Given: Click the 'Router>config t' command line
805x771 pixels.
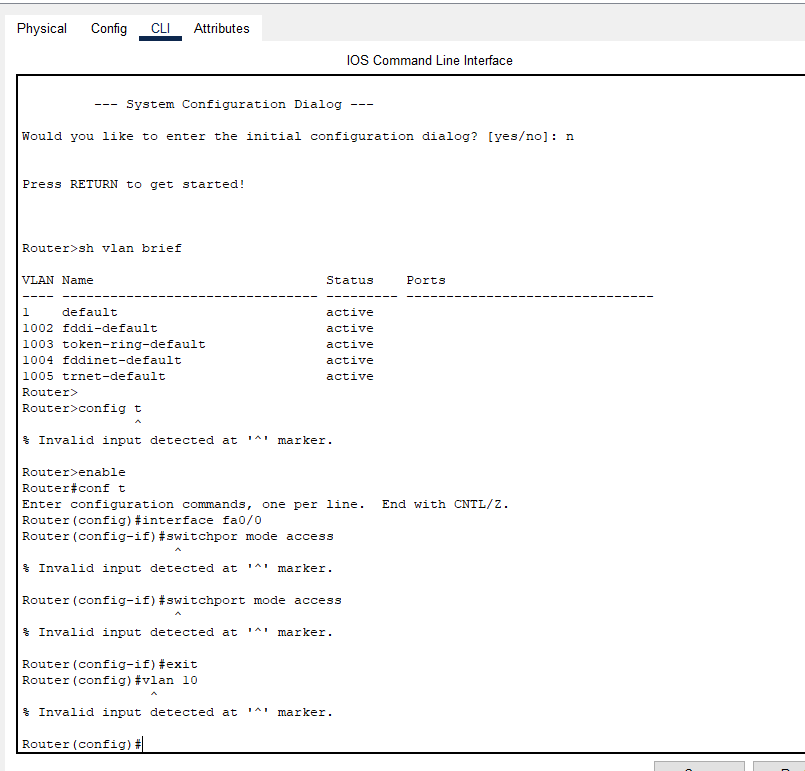Looking at the screenshot, I should (x=82, y=409).
